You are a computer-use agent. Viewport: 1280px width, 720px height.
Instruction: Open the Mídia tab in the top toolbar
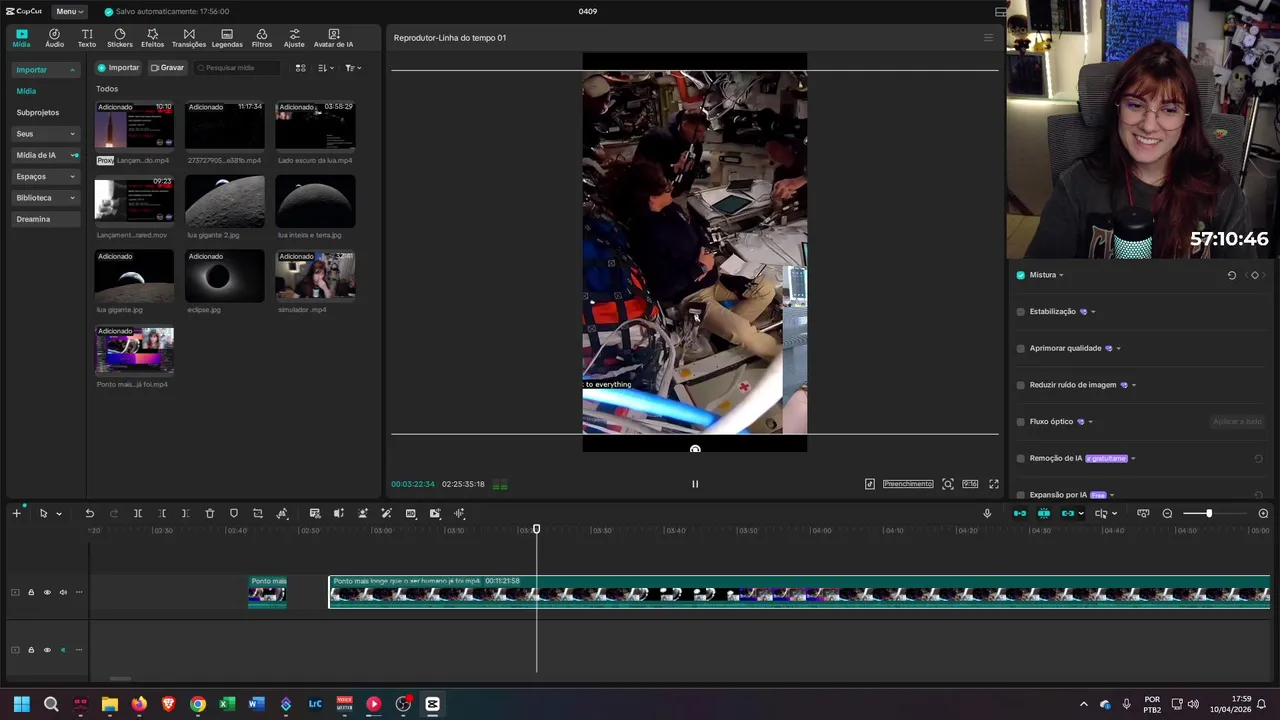click(x=21, y=38)
